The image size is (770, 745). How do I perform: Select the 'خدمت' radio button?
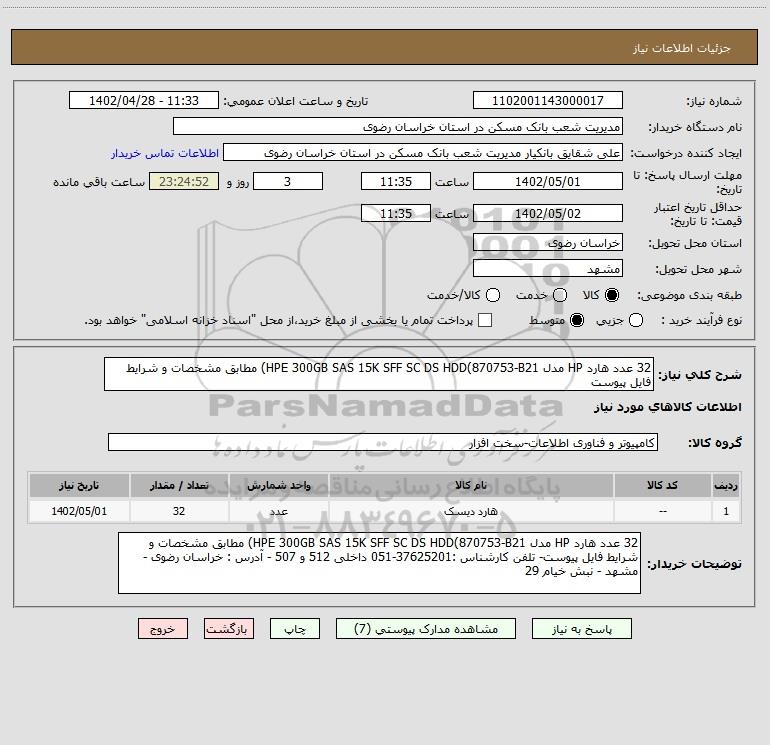[x=560, y=295]
